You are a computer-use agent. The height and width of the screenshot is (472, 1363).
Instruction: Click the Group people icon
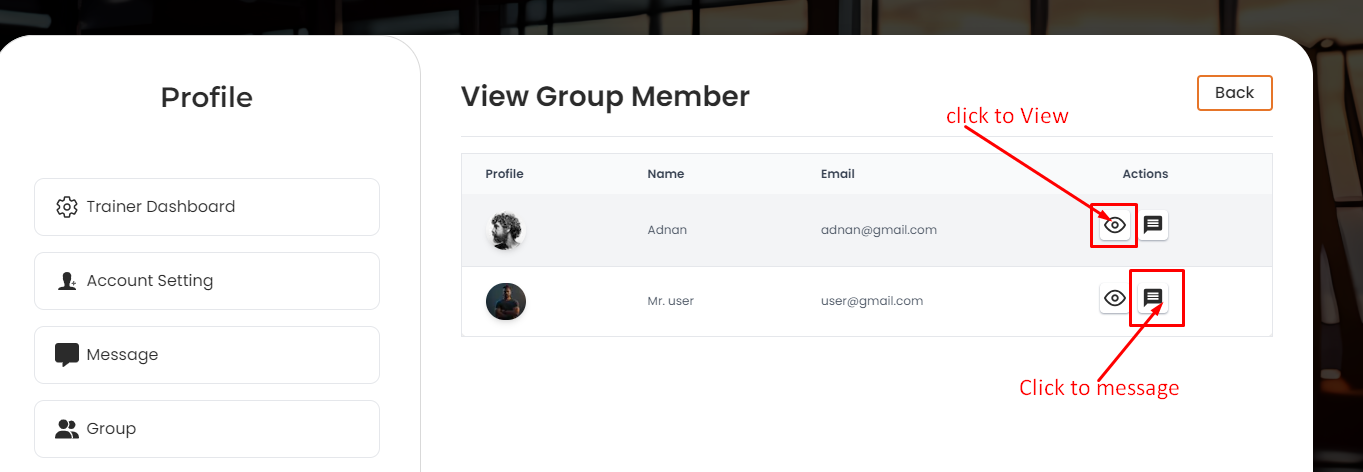tap(67, 429)
